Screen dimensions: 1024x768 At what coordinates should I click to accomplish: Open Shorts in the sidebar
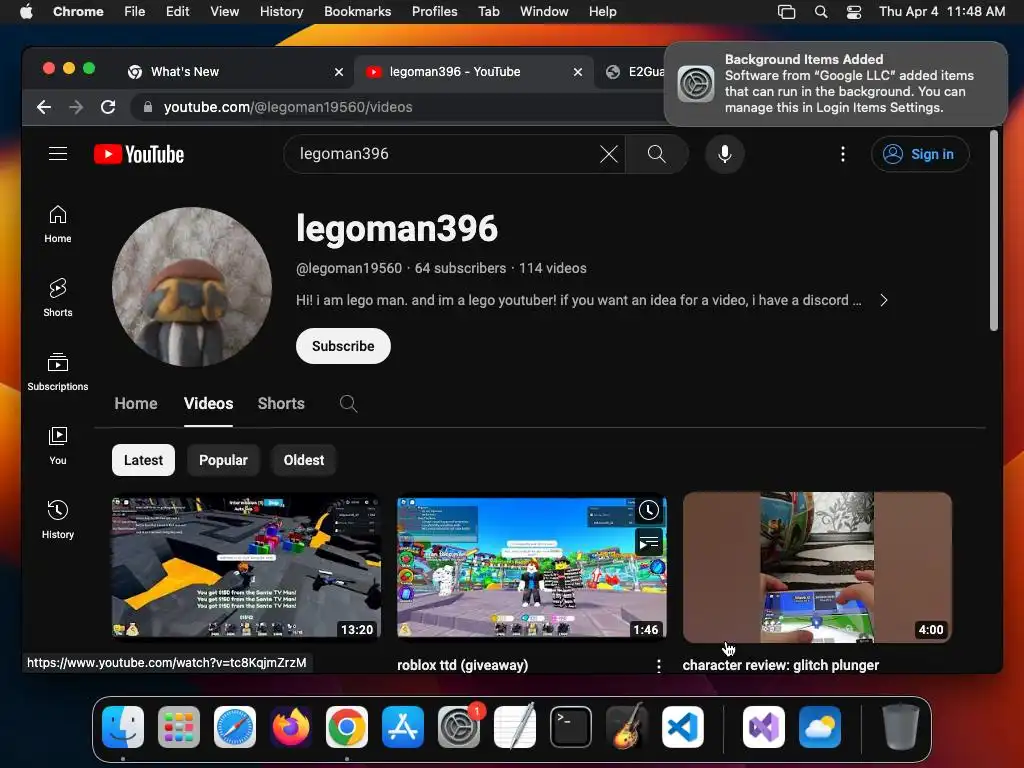point(57,298)
